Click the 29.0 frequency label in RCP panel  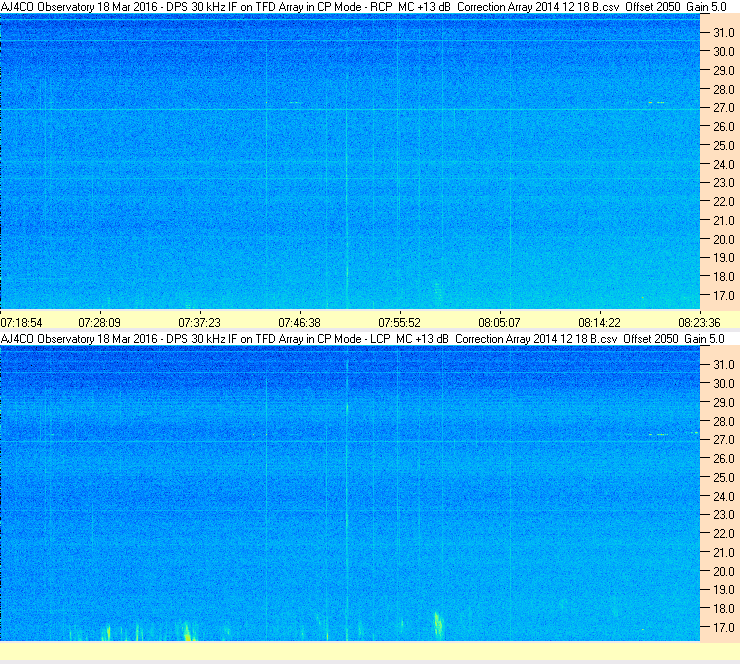point(724,71)
